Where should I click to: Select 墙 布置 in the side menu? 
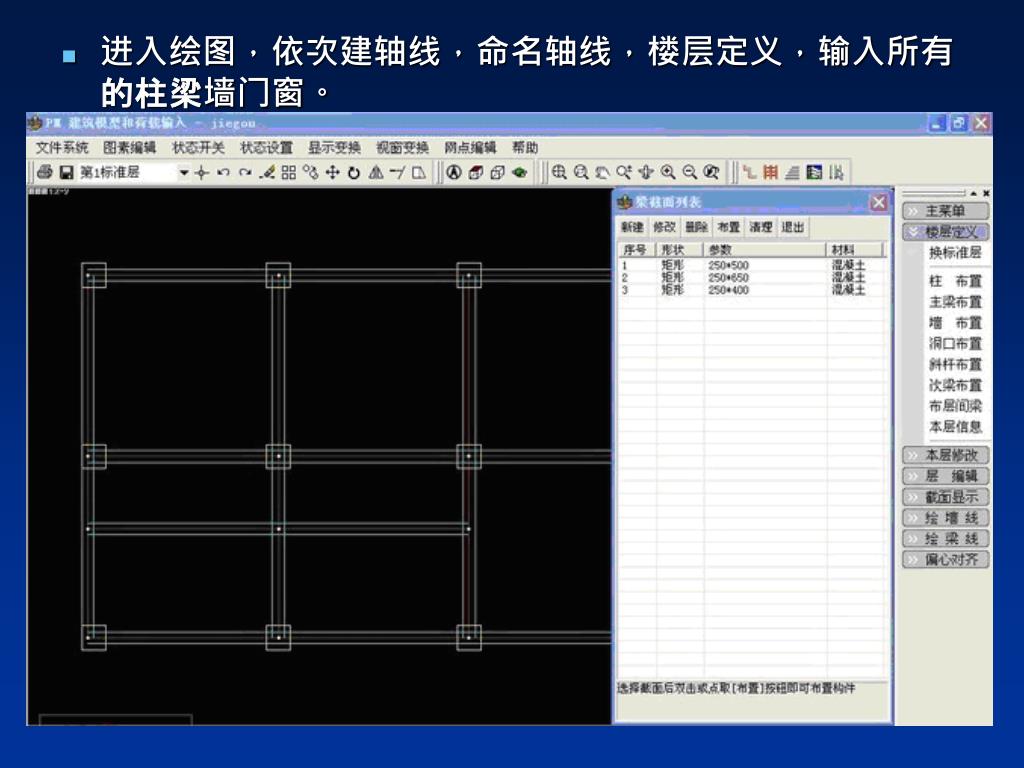(x=955, y=323)
